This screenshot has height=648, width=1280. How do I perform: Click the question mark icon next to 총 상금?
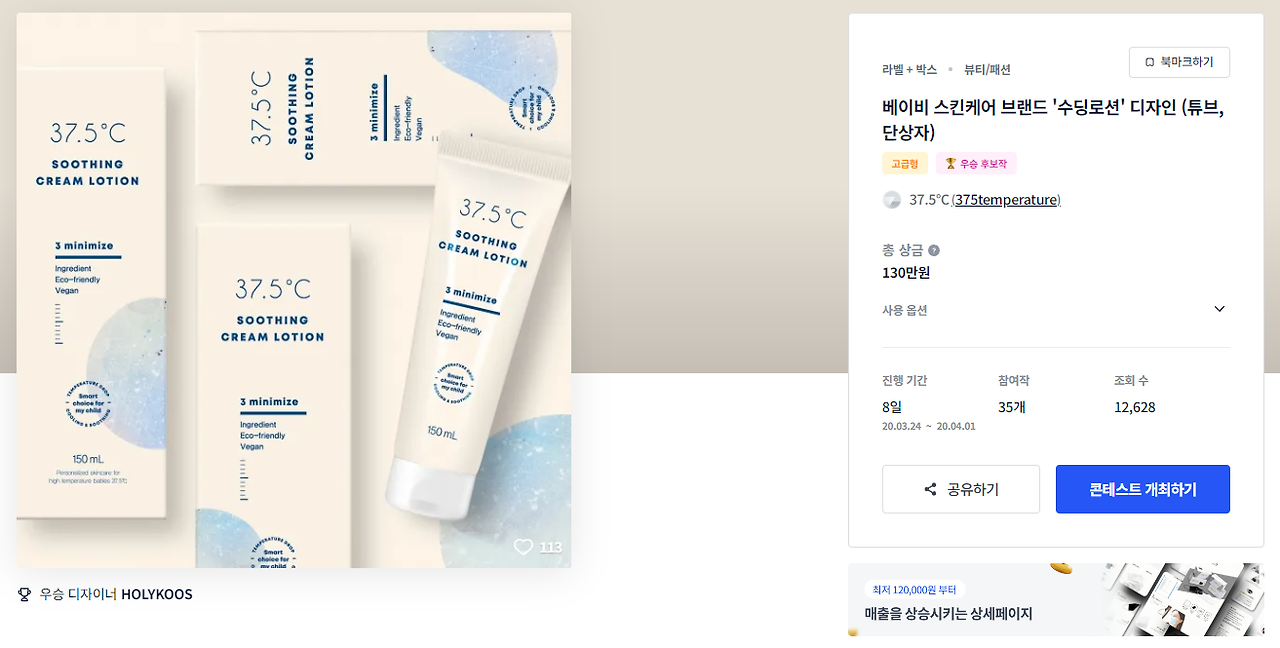(934, 250)
